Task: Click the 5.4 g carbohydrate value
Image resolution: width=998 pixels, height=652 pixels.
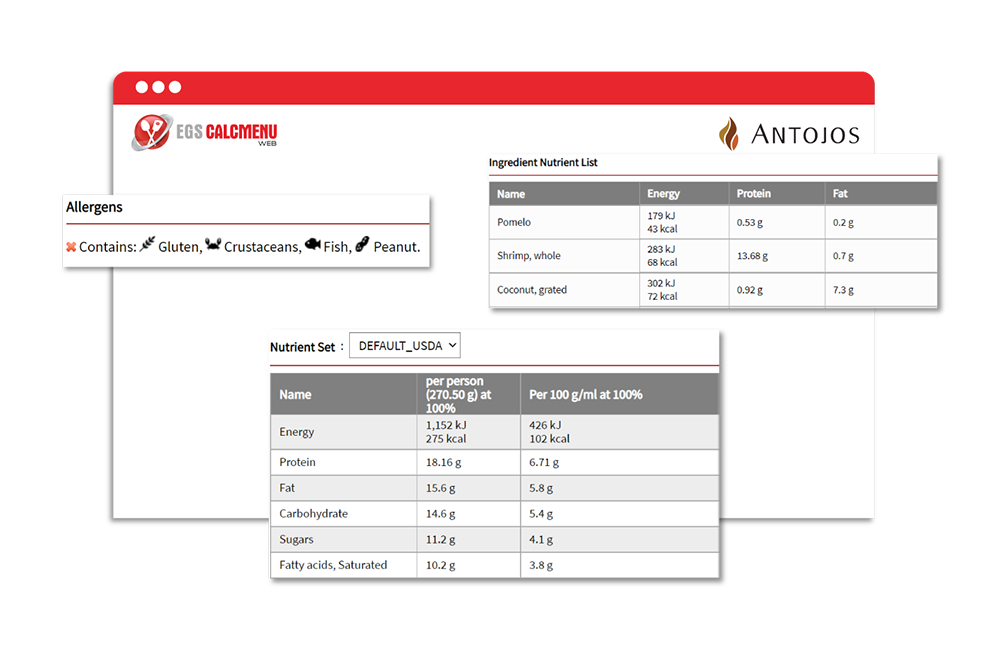Action: point(541,514)
